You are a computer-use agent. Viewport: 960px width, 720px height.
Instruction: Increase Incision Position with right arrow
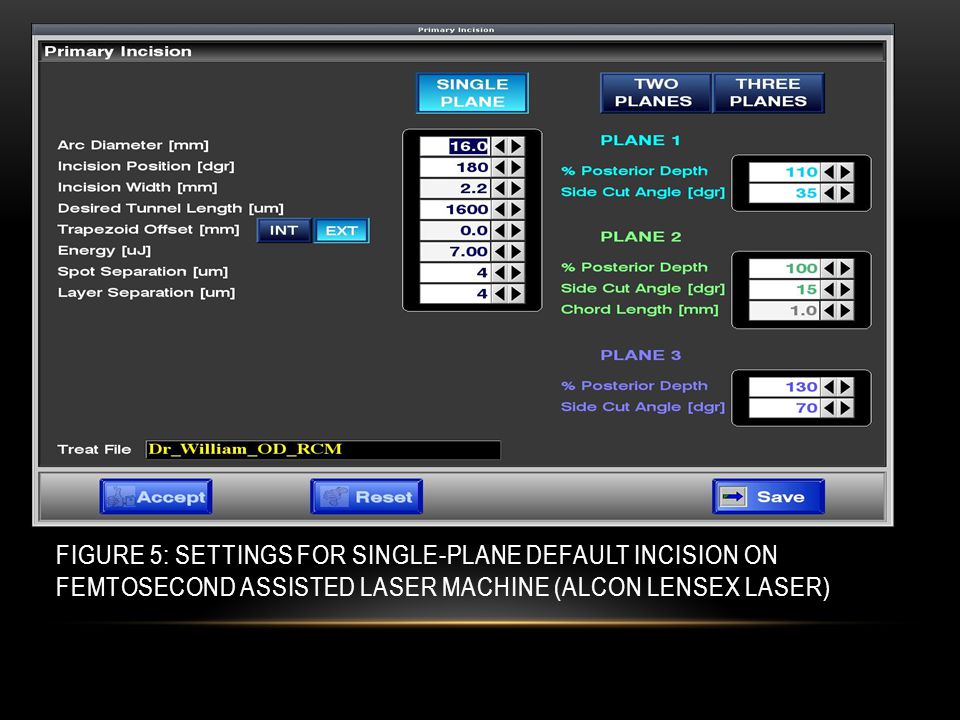point(517,167)
